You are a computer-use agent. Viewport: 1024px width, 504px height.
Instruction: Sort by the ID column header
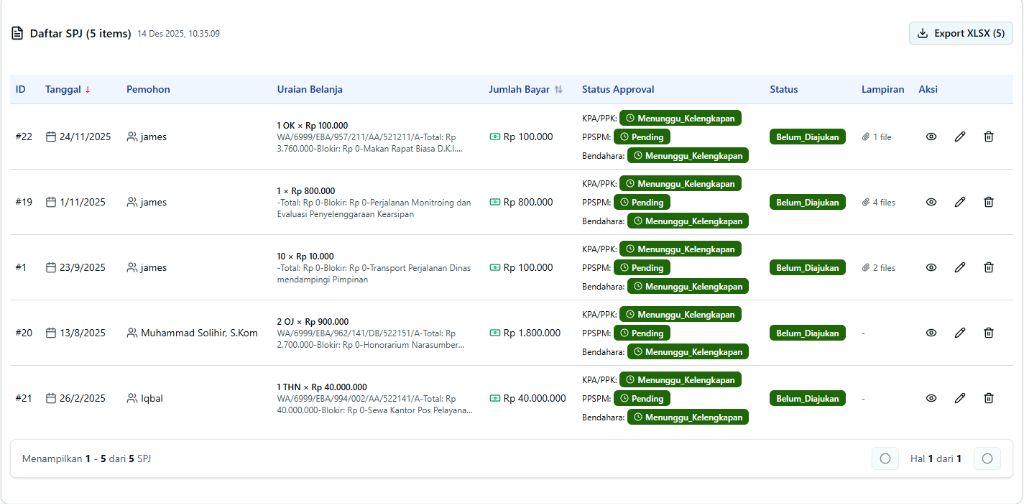click(20, 89)
